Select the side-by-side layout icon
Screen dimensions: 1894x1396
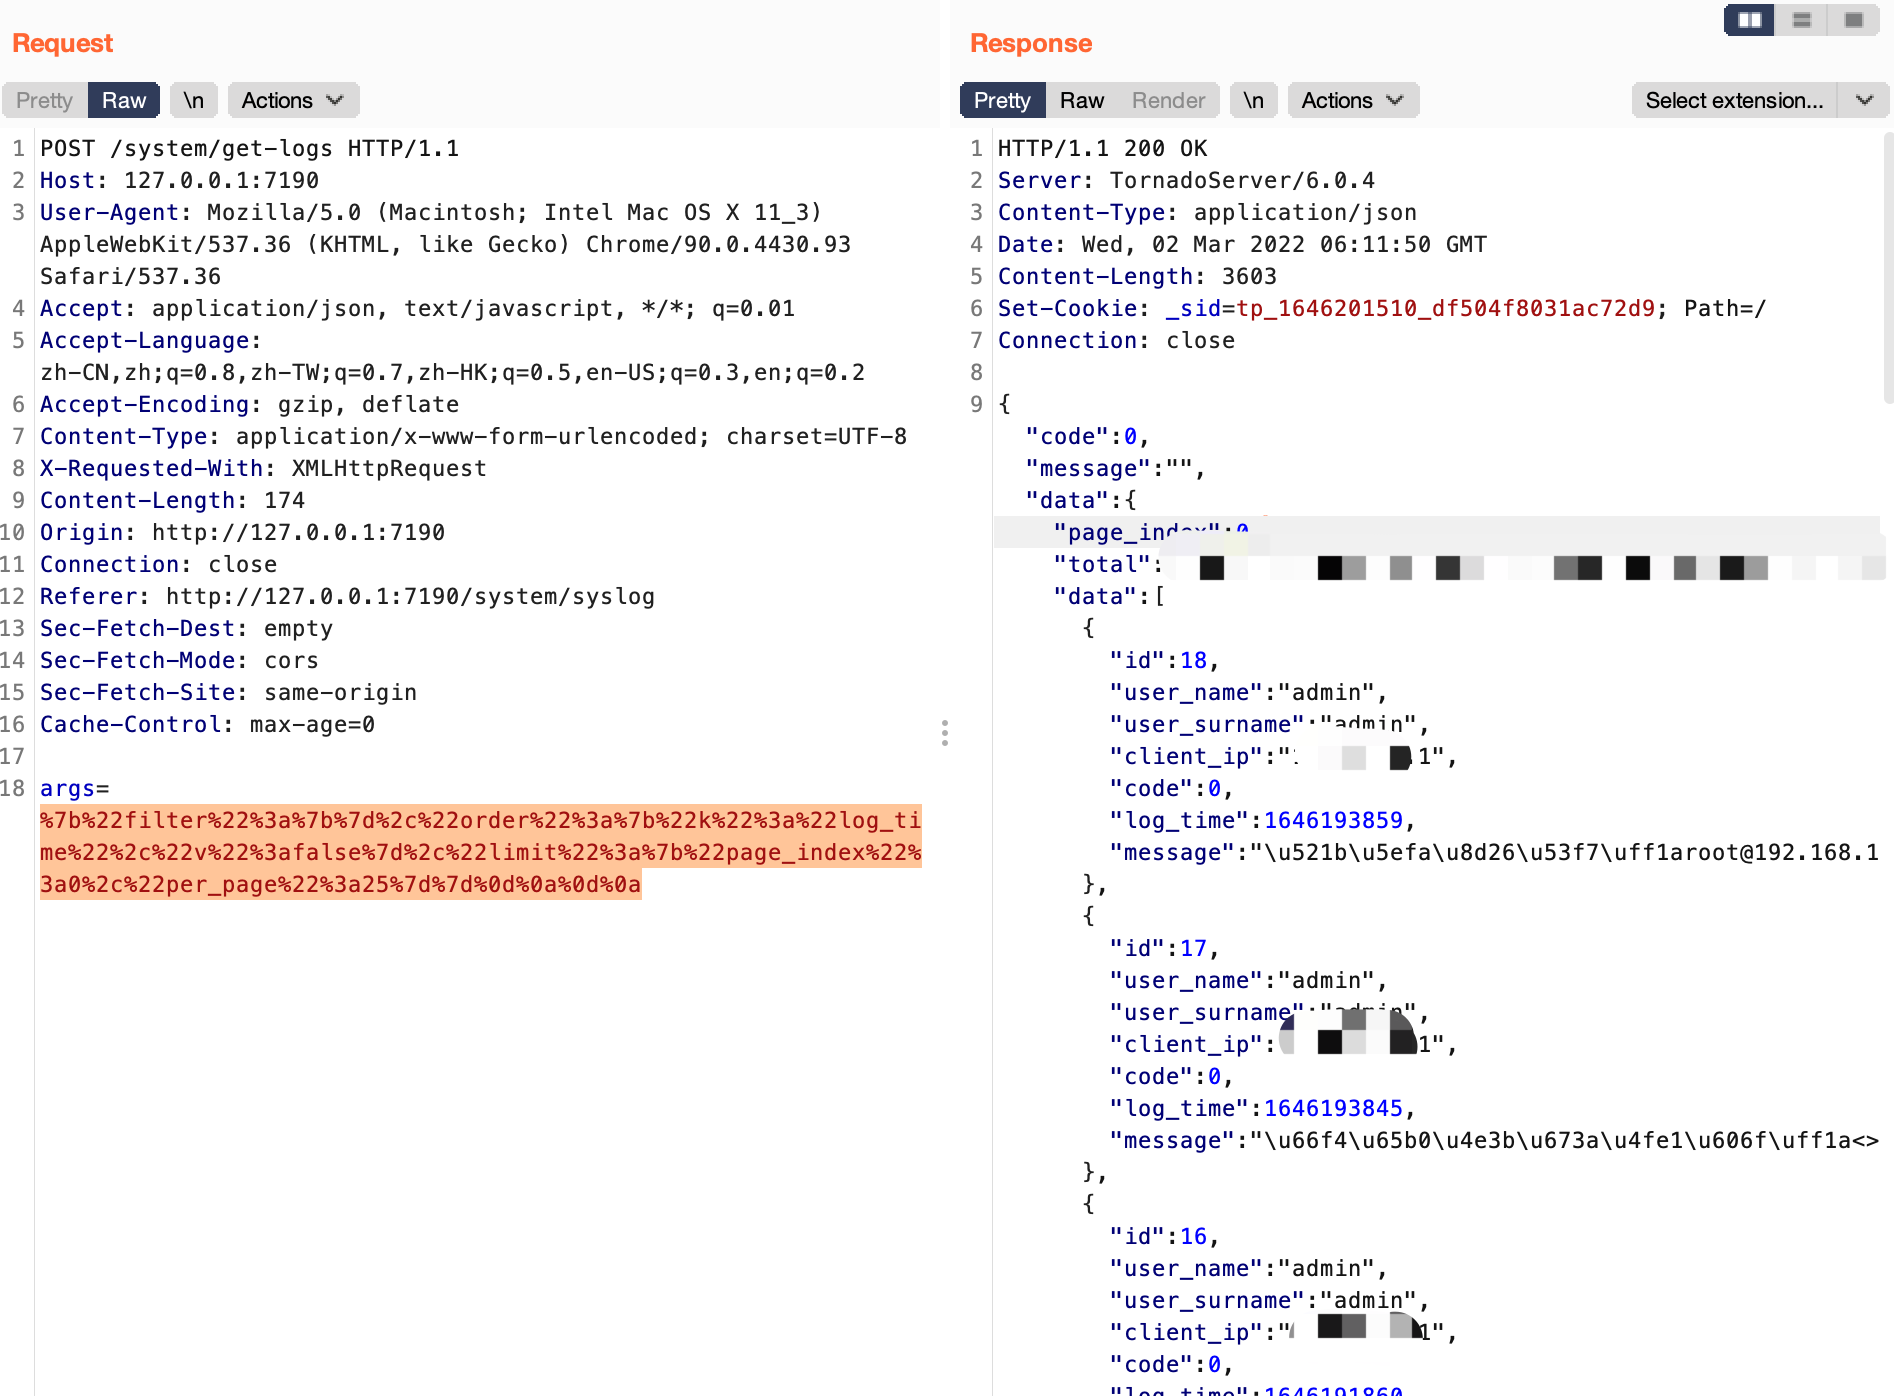[x=1747, y=20]
